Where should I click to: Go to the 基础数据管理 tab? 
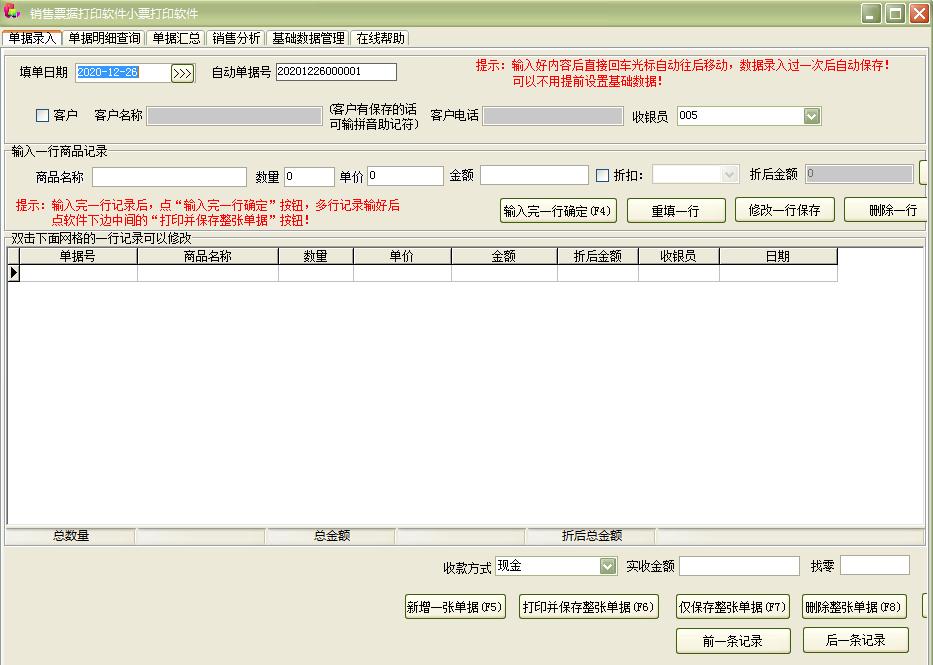coord(308,38)
